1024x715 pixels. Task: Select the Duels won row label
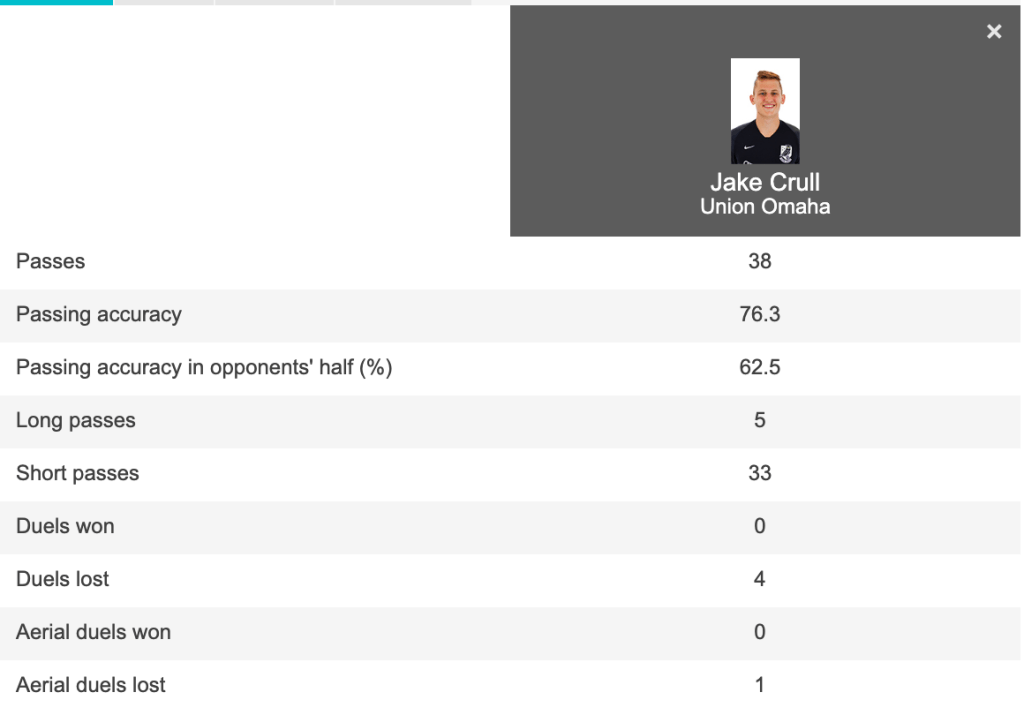[x=65, y=527]
